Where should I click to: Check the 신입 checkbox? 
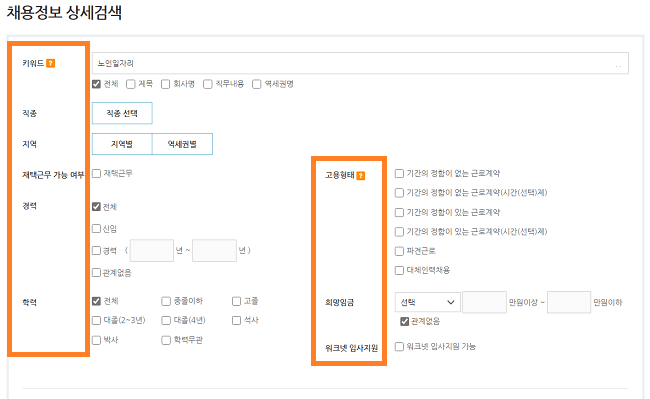[x=96, y=228]
